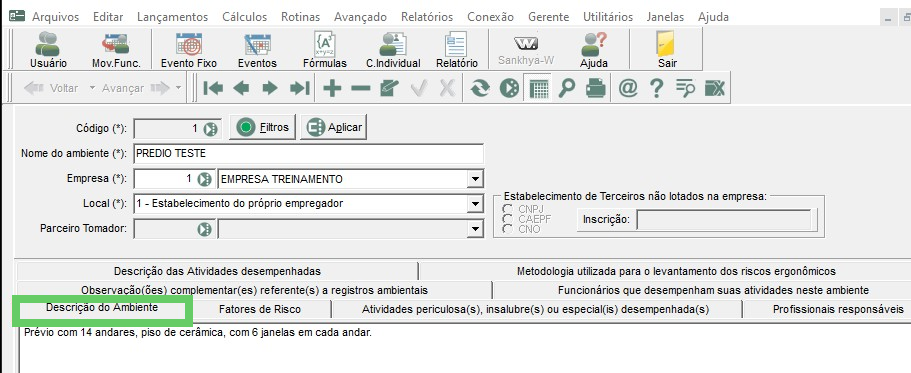
Task: Open the Fórmulas icon
Action: [325, 50]
